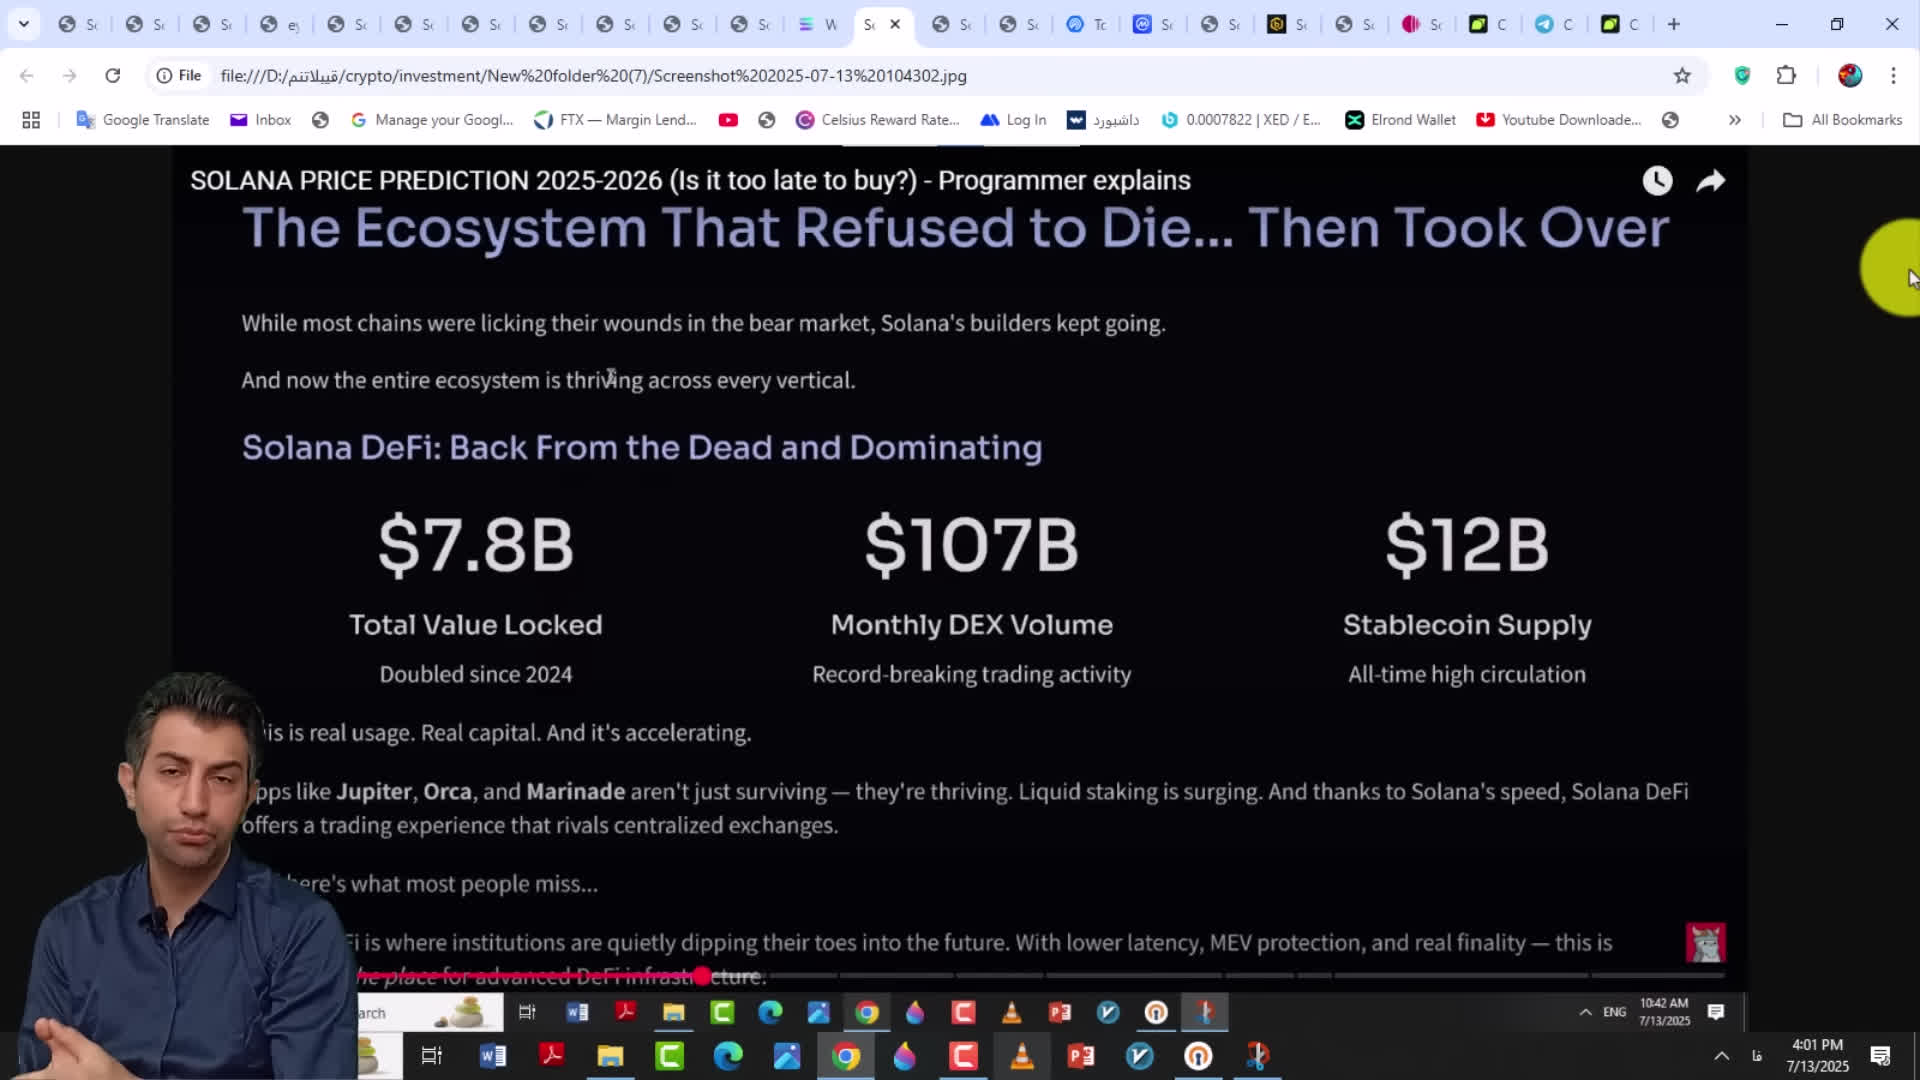Expand the hidden bookmarks overflow chevron
1920x1080 pixels.
(1735, 120)
